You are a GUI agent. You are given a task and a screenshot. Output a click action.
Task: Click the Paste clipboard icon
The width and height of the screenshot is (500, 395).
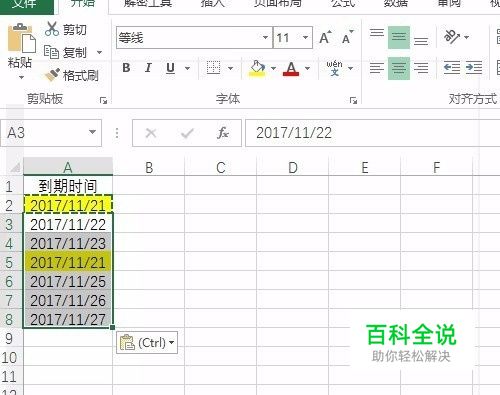(21, 38)
